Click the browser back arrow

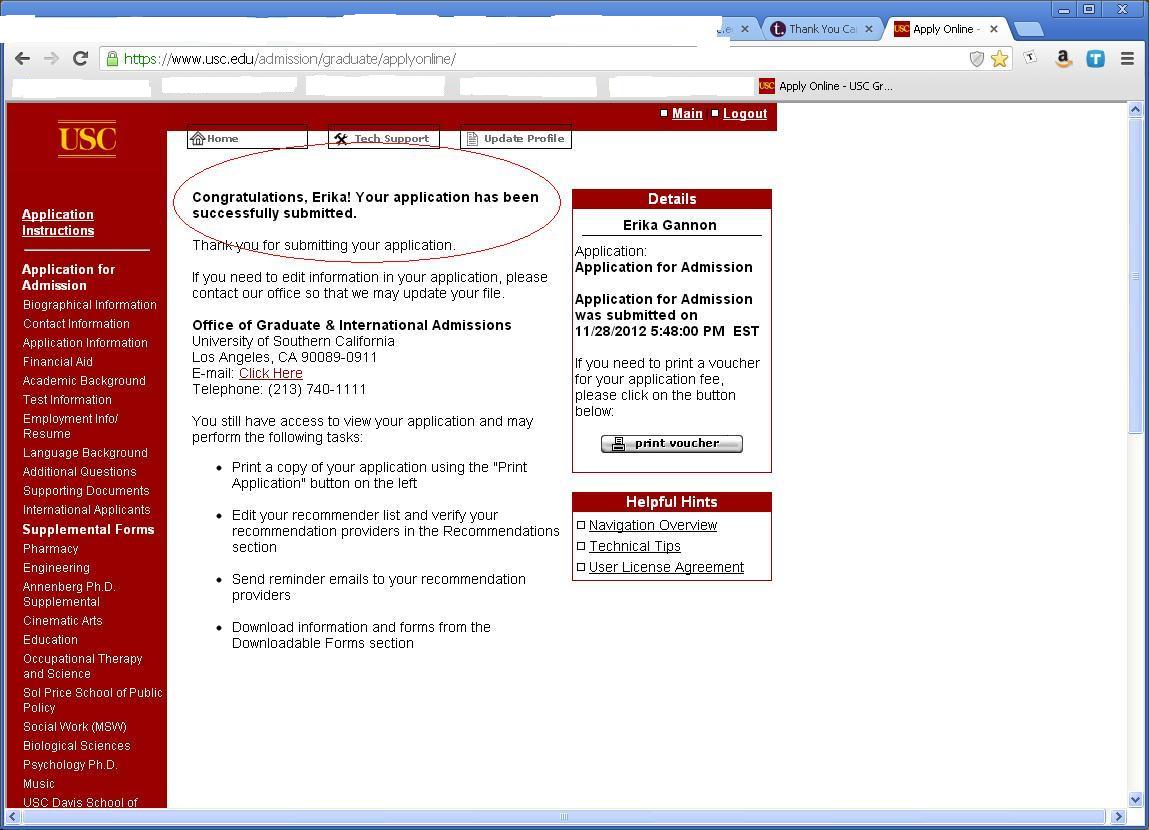coord(22,59)
